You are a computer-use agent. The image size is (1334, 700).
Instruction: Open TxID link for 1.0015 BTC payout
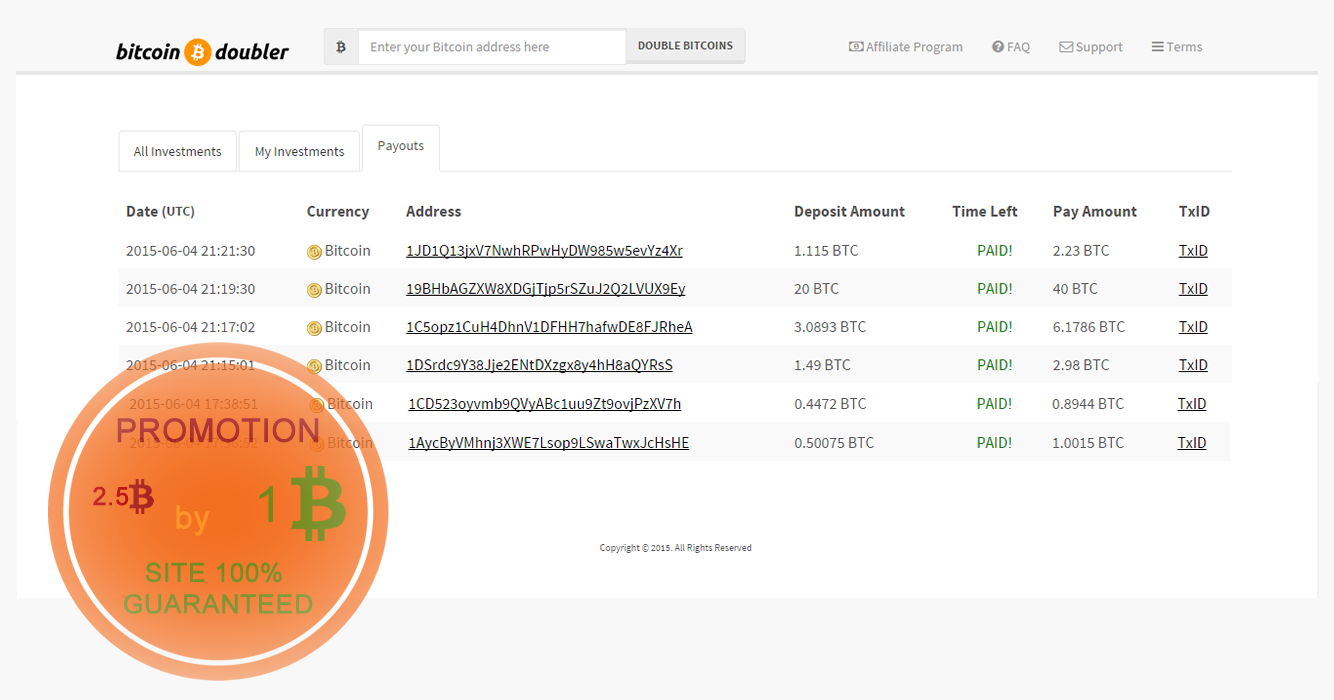(1192, 443)
